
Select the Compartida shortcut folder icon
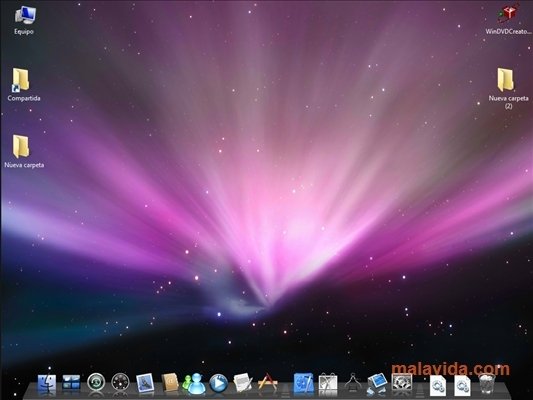21,80
